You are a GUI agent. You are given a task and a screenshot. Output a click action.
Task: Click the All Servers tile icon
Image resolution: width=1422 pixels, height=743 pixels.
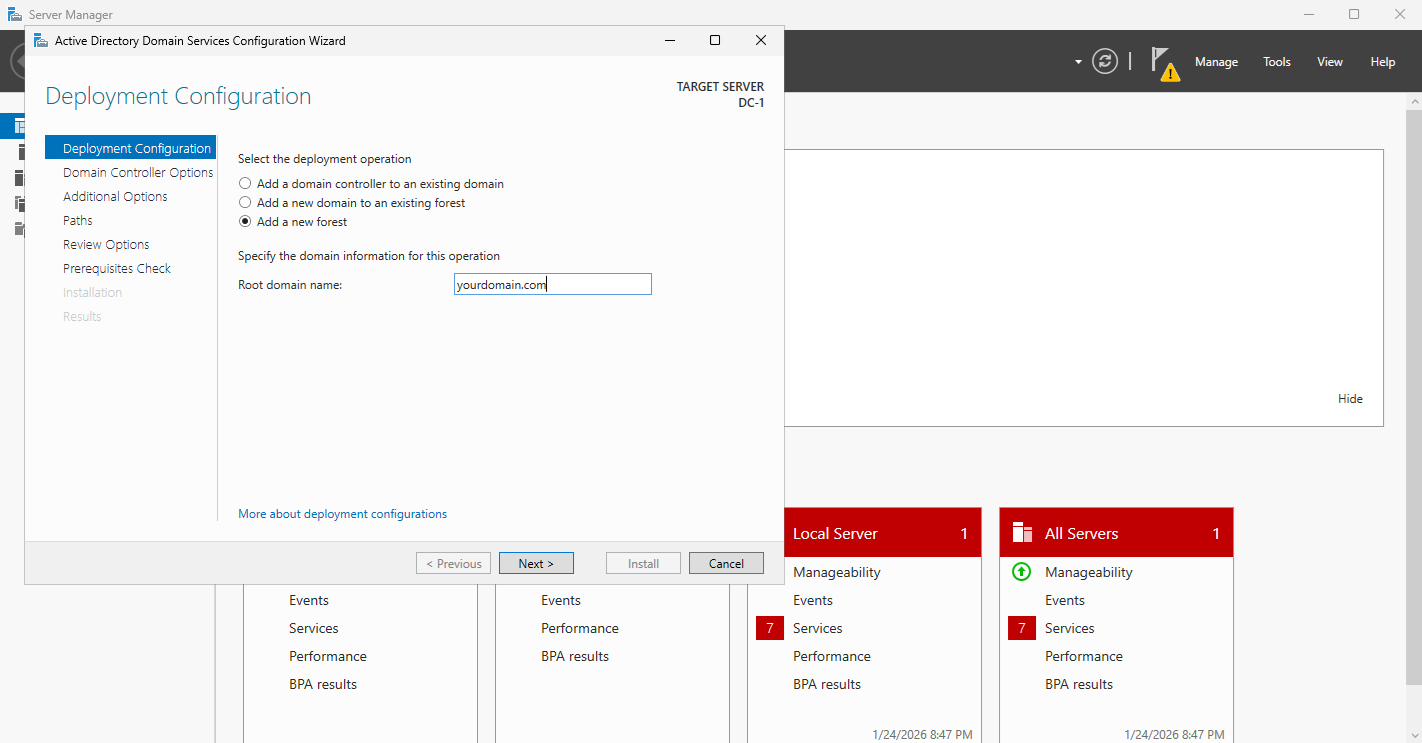pyautogui.click(x=1021, y=532)
